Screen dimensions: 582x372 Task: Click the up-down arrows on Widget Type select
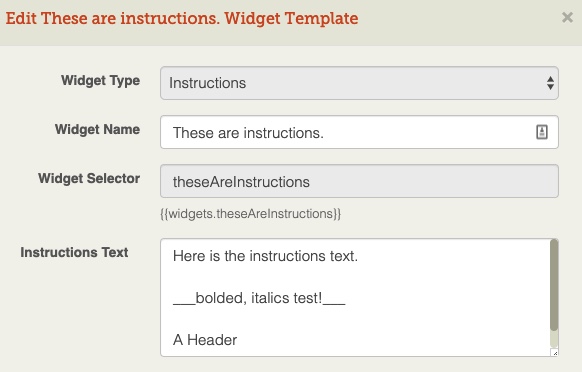tap(550, 83)
